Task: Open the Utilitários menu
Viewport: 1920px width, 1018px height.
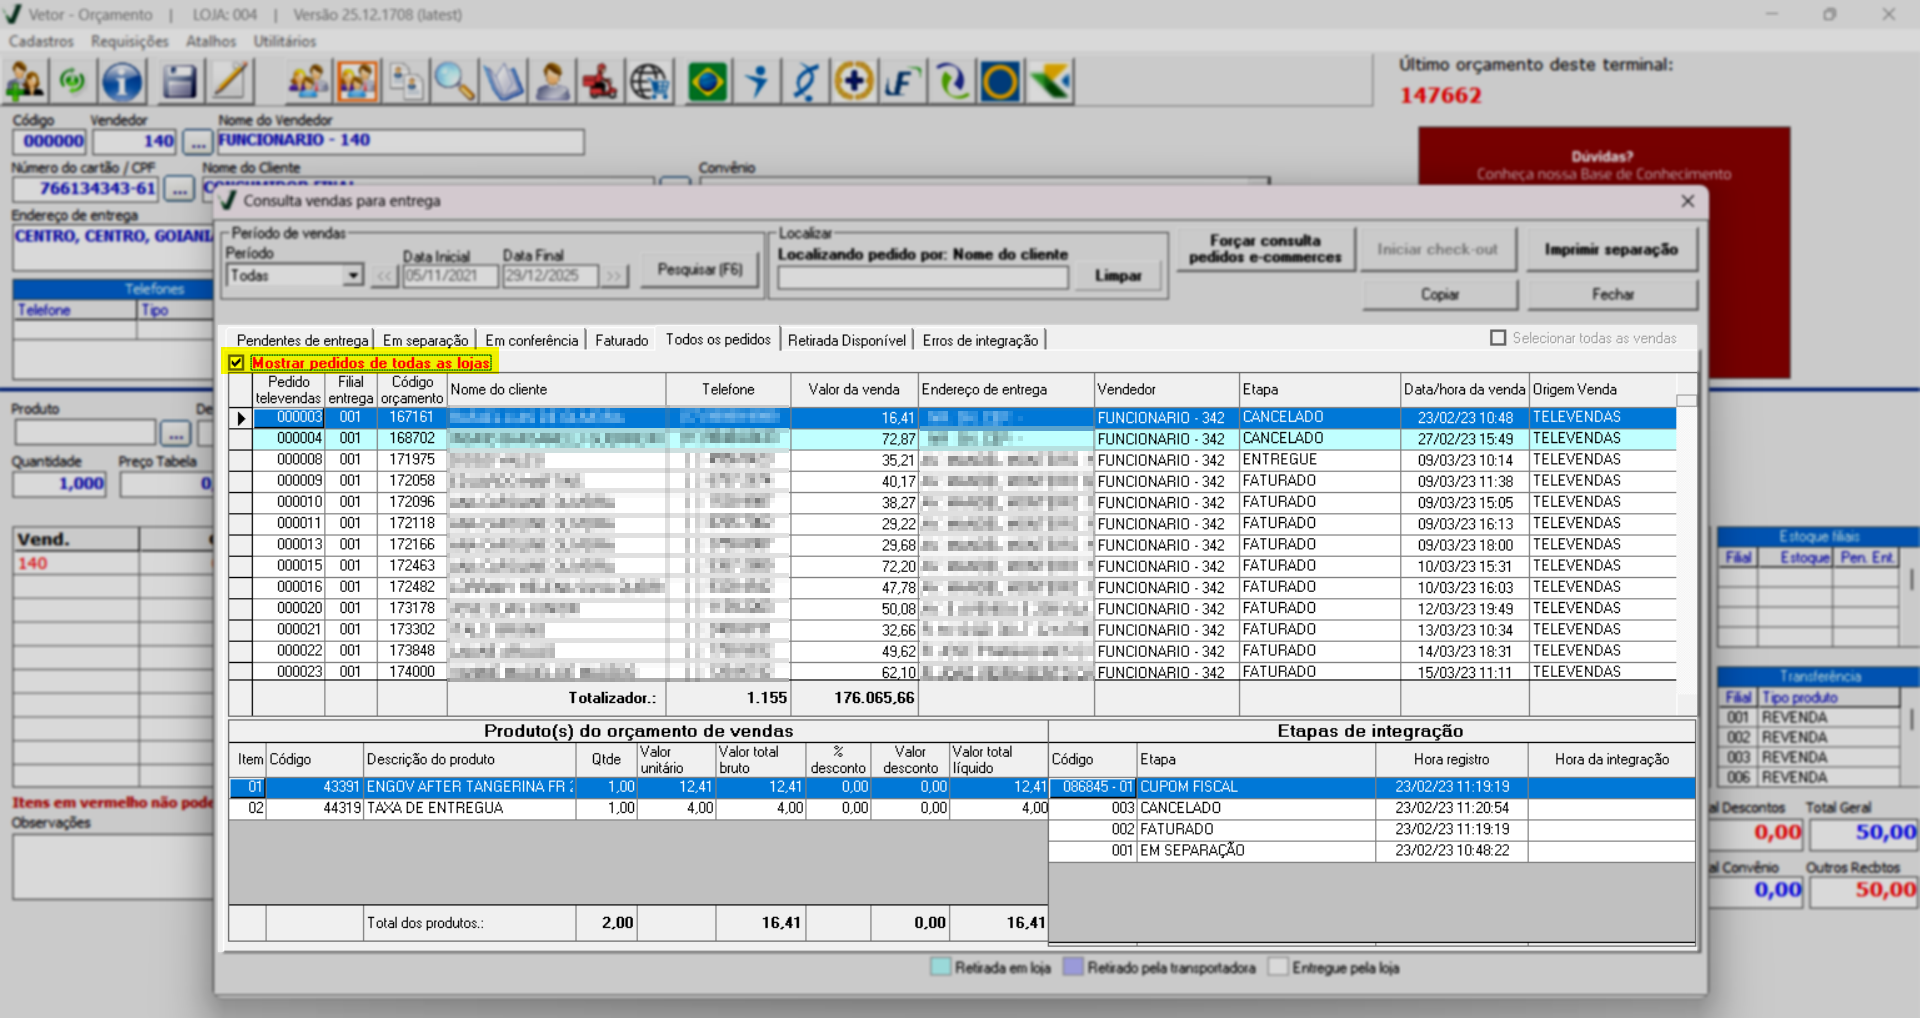Action: tap(284, 41)
